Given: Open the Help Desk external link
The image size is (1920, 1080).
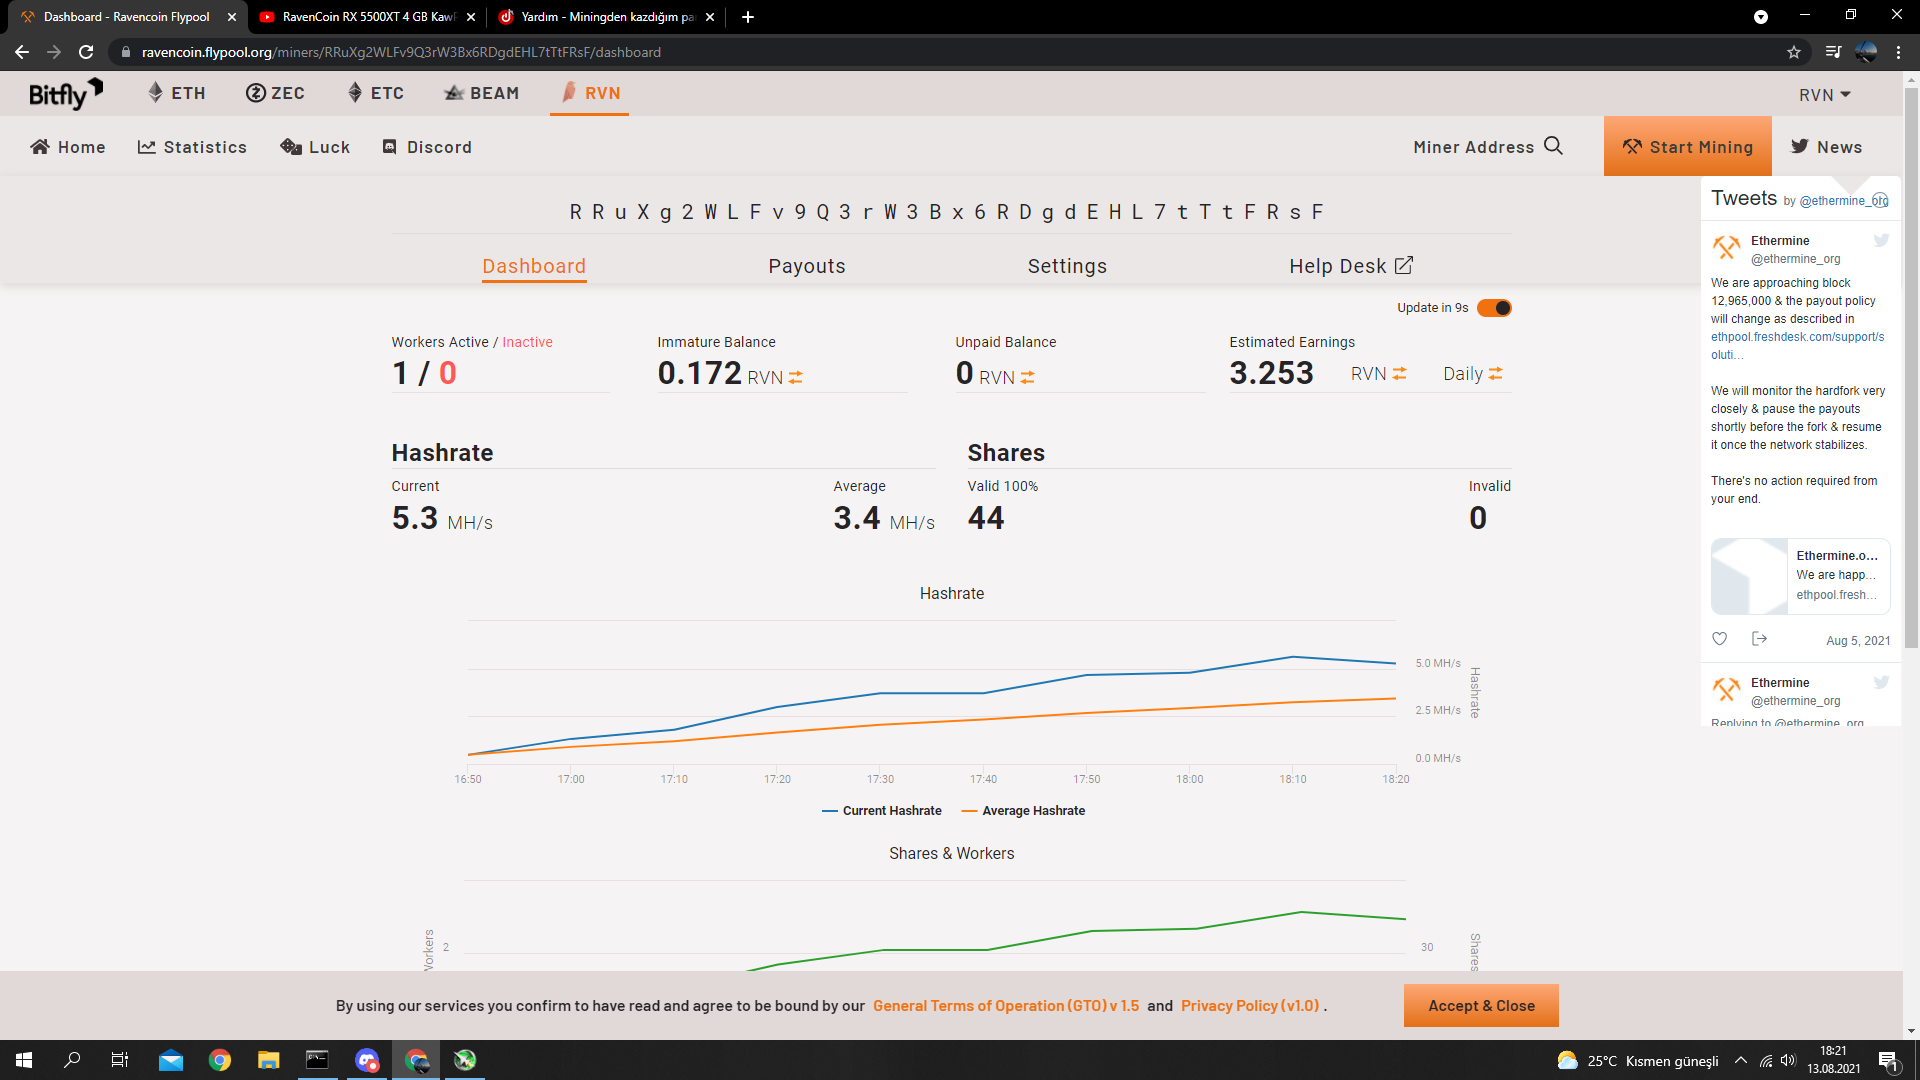Looking at the screenshot, I should 1351,266.
